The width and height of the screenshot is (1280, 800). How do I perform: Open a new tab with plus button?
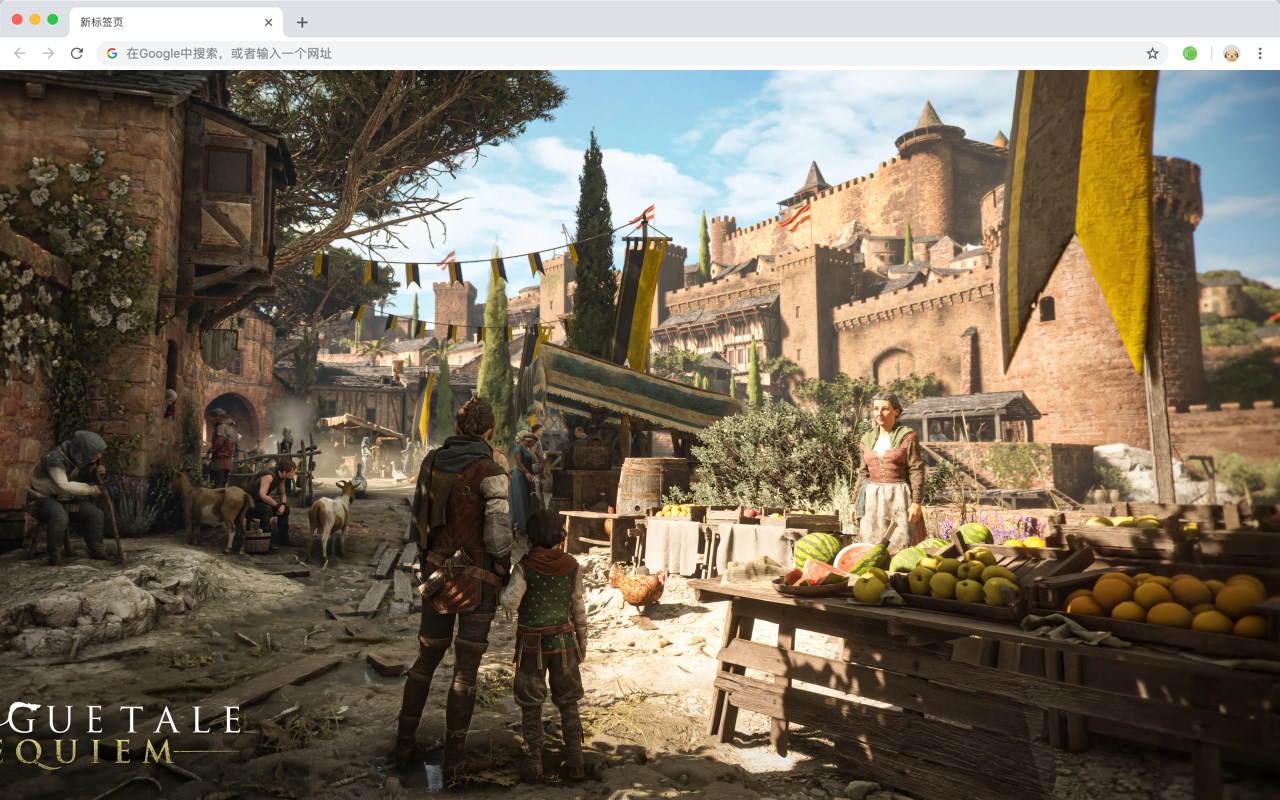click(x=302, y=22)
